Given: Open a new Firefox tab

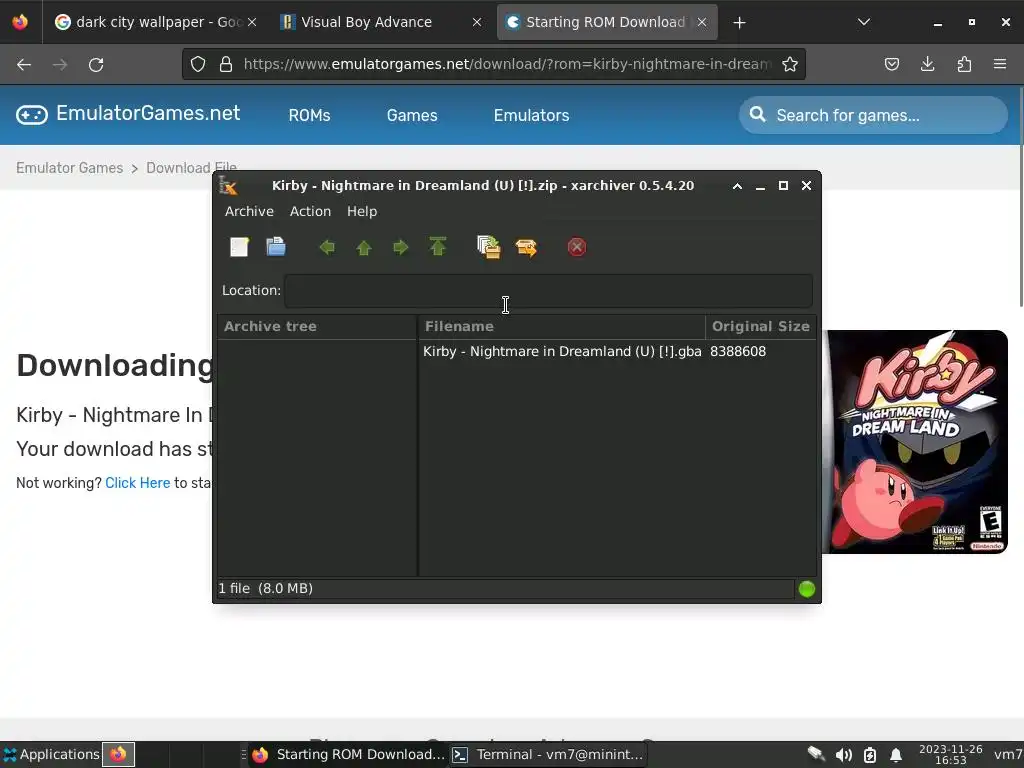Looking at the screenshot, I should point(739,23).
